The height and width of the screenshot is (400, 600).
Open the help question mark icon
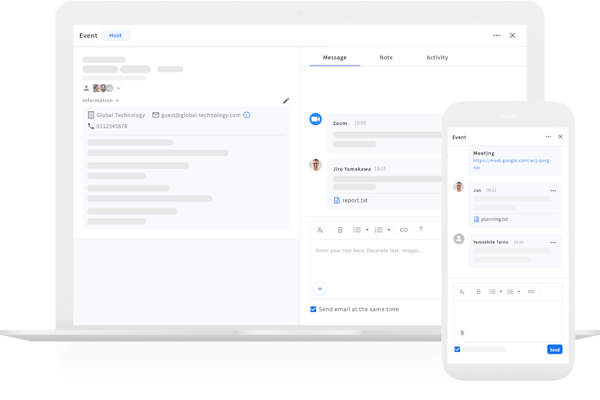[x=421, y=230]
